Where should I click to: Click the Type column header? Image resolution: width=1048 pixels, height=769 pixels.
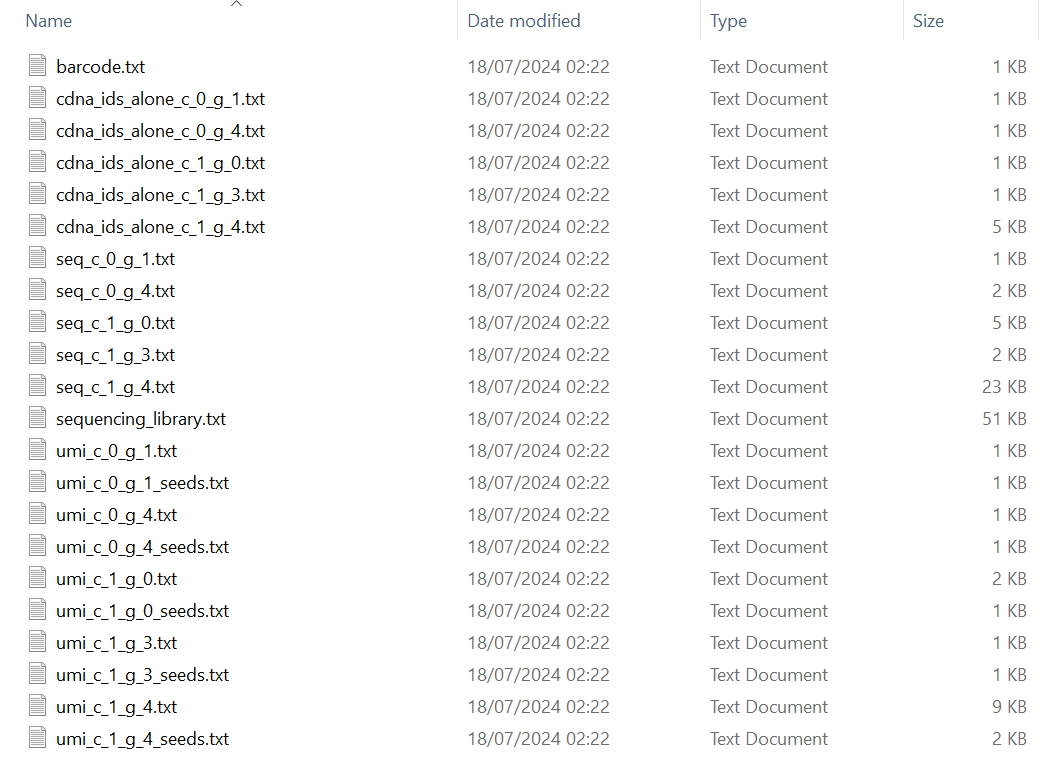(729, 21)
